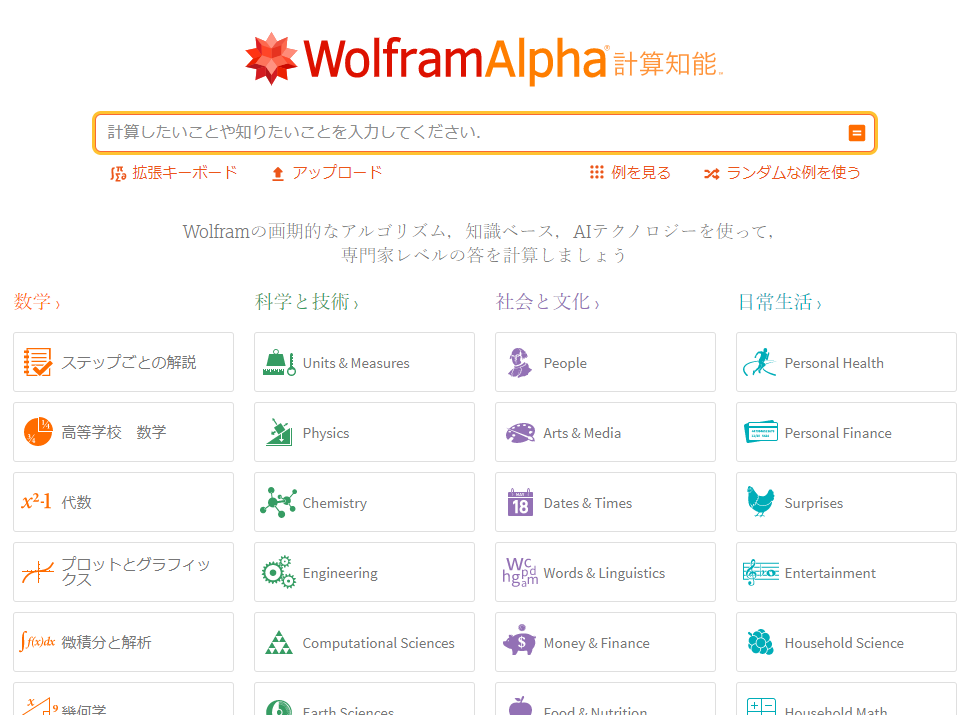
Task: Click the Dates & Times calendar icon
Action: [520, 503]
